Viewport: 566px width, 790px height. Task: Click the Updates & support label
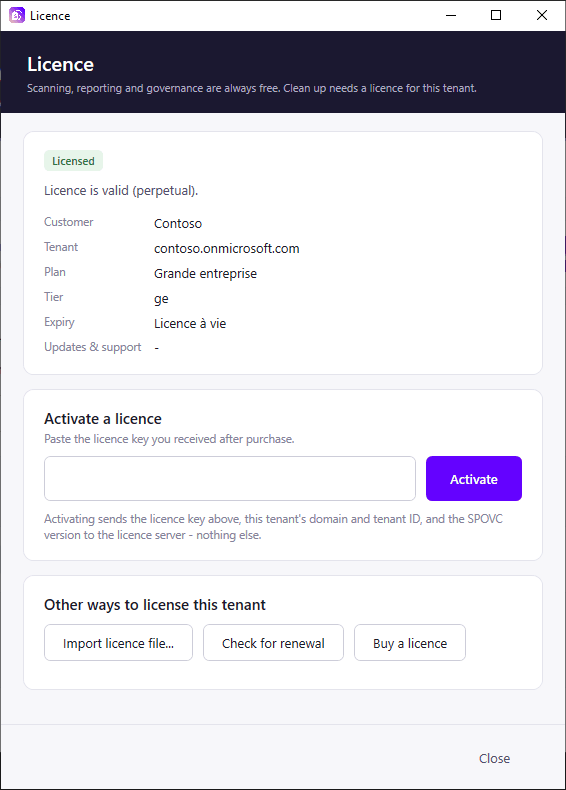93,347
